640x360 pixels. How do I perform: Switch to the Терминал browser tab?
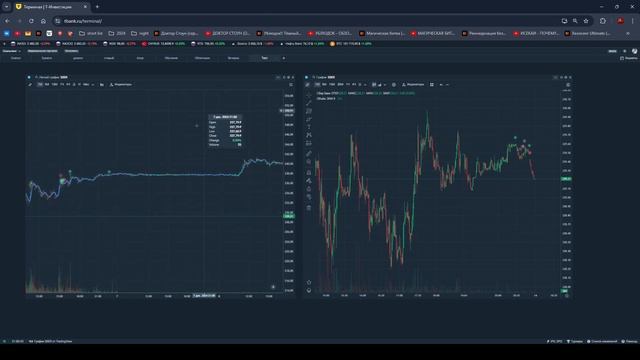pyautogui.click(x=51, y=7)
